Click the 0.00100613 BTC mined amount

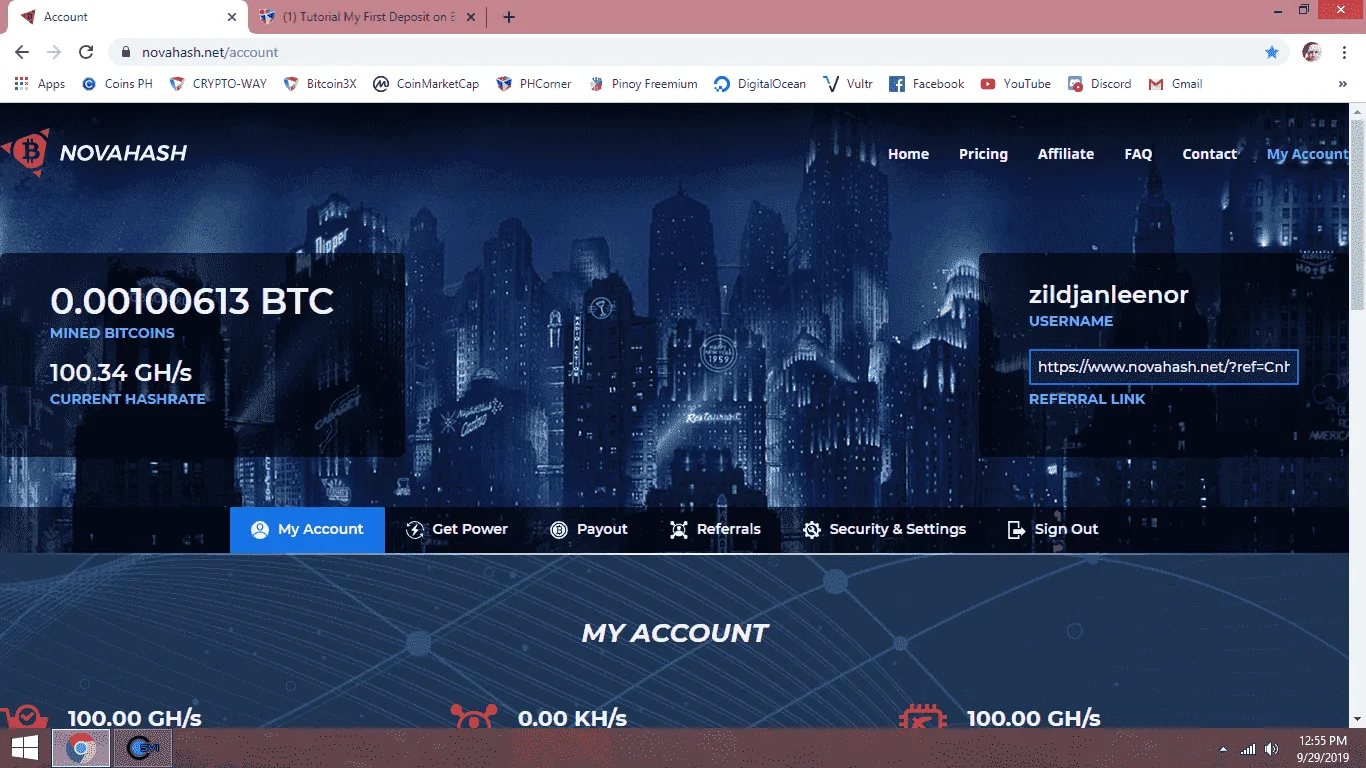pyautogui.click(x=192, y=301)
